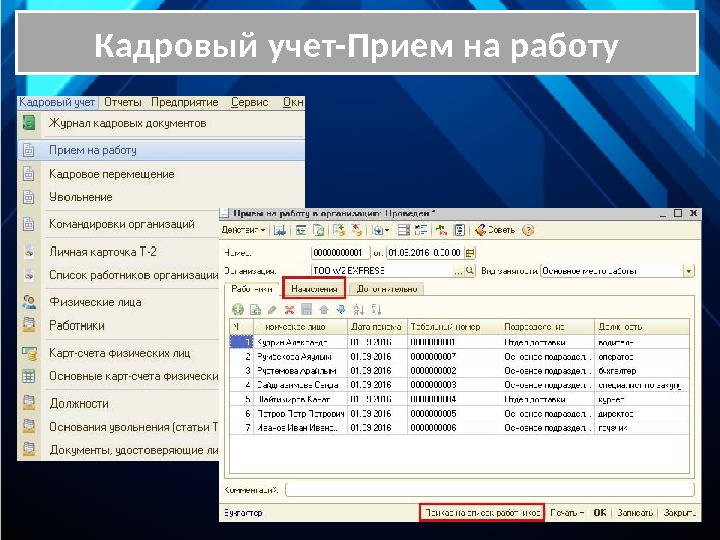This screenshot has height=540, width=720.
Task: Click the Дата приема column header
Action: [x=377, y=327]
